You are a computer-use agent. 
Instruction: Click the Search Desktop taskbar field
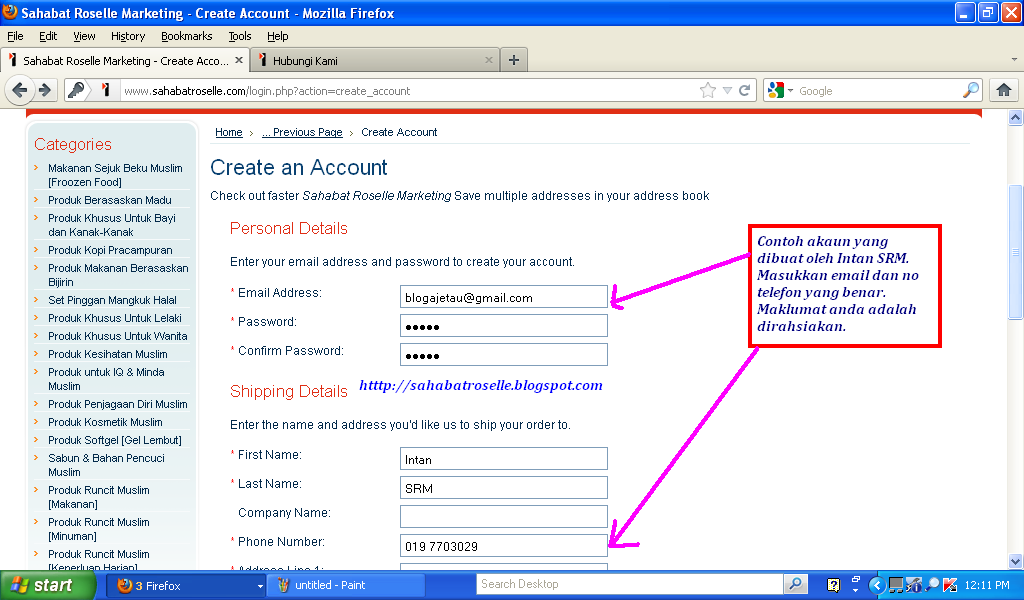click(x=630, y=584)
